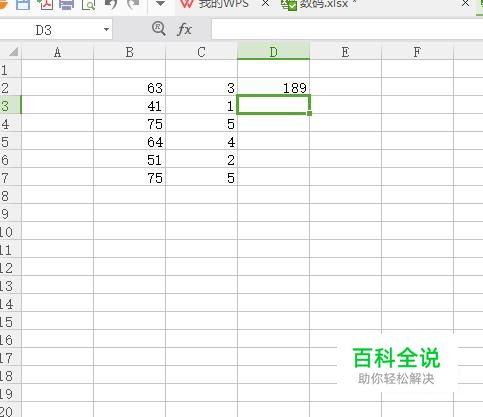Click the export to PDF icon
This screenshot has height=417, width=483.
[45, 4]
